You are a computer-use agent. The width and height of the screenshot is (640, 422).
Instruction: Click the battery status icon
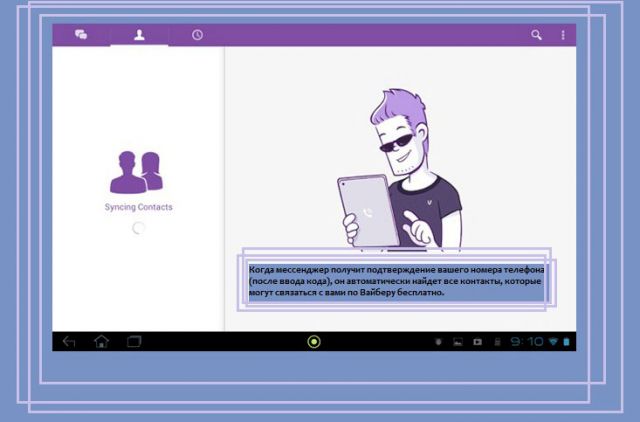[x=566, y=342]
